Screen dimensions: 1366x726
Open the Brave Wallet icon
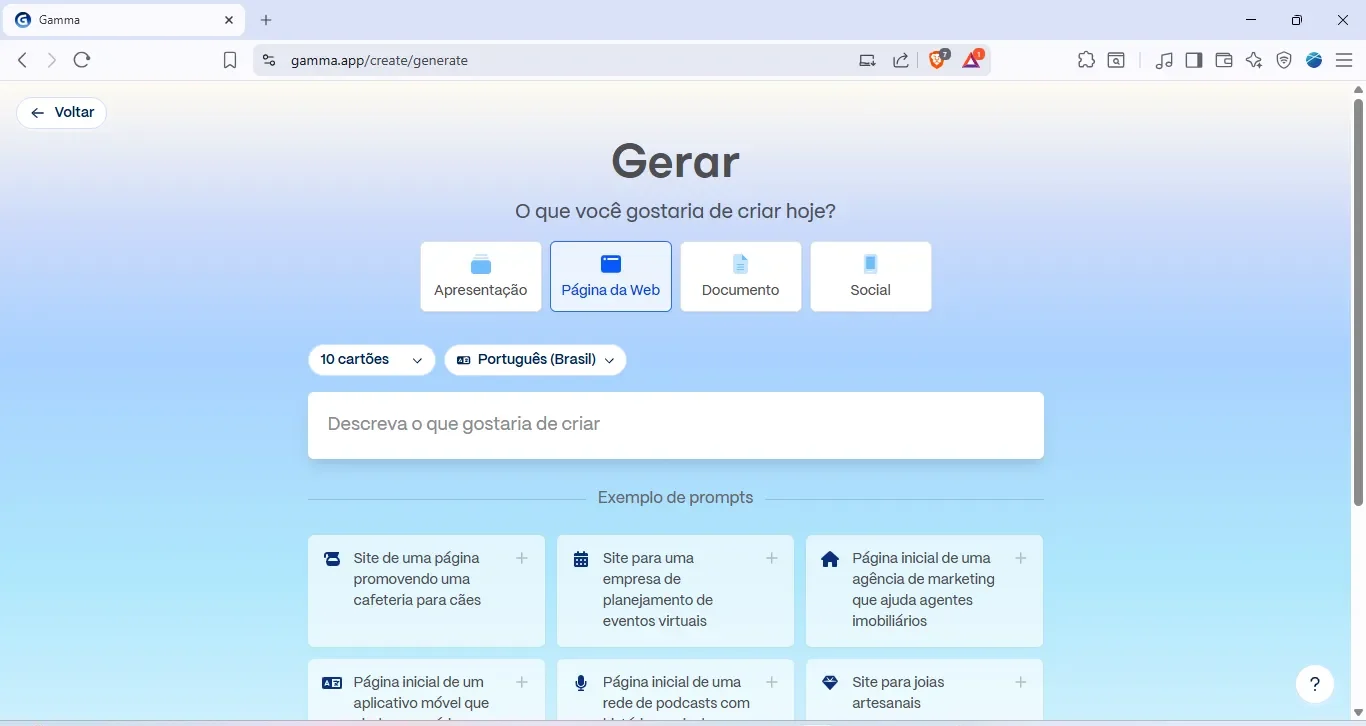[x=1224, y=60]
